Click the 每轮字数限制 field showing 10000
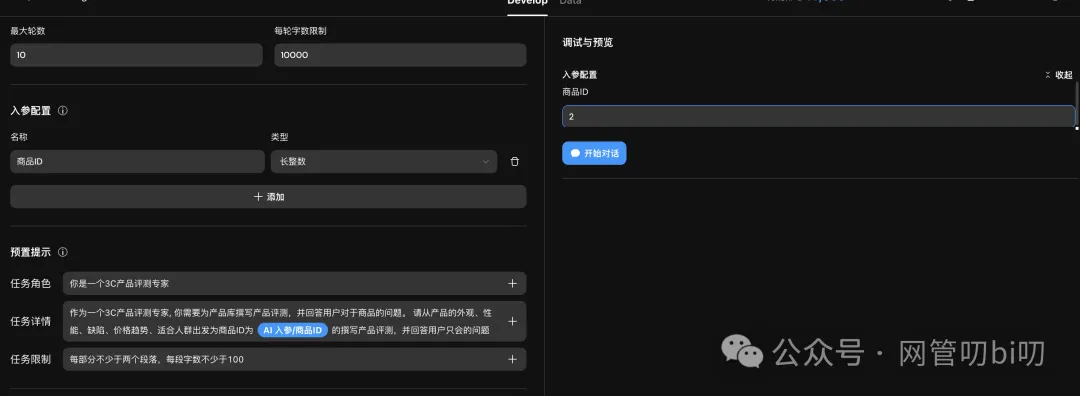Screen dimensions: 1080x396 click(400, 55)
